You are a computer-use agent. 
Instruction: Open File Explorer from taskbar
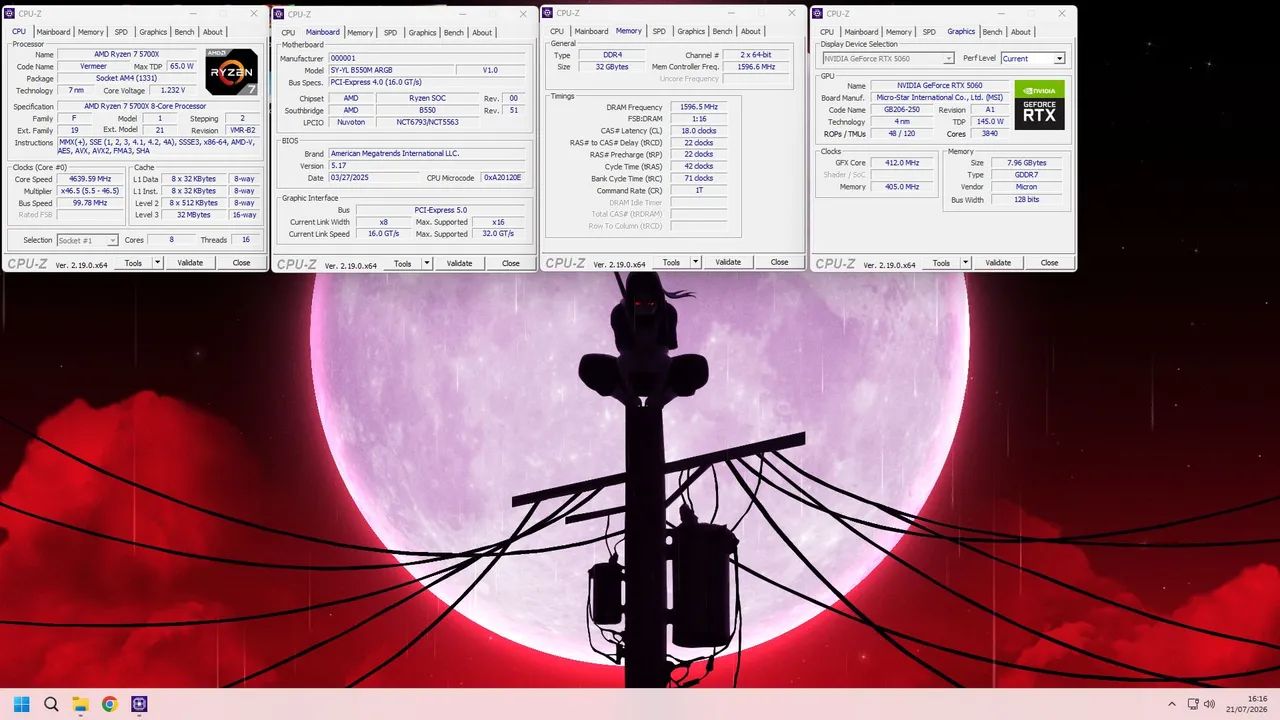tap(80, 704)
